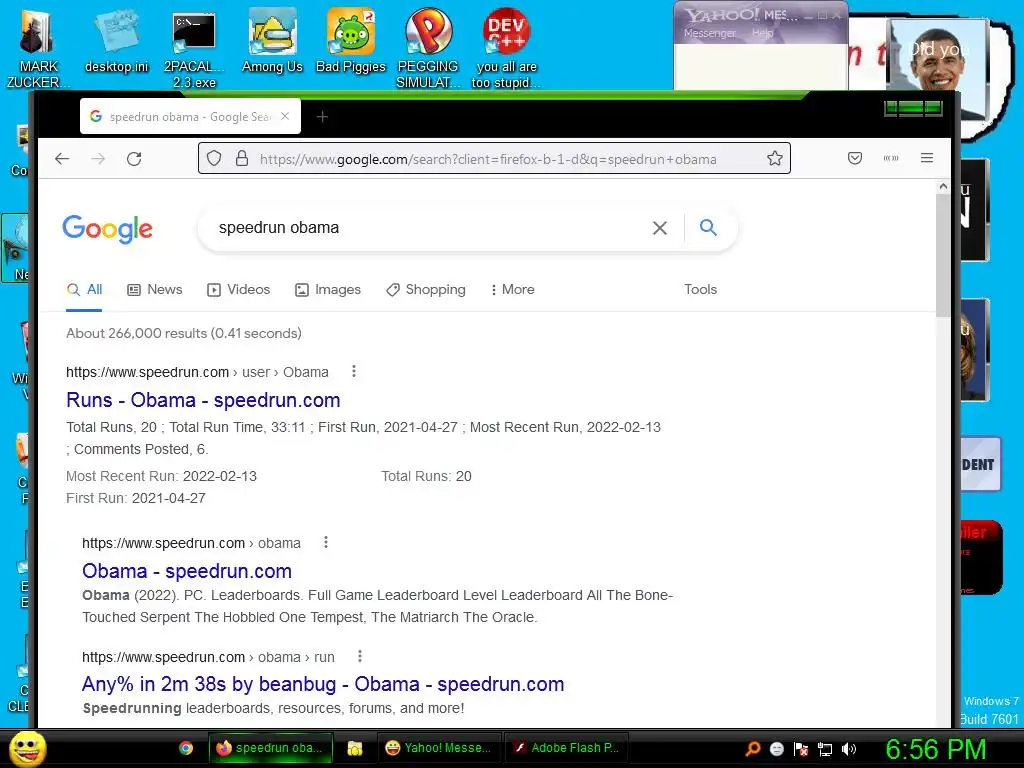The height and width of the screenshot is (768, 1024).
Task: Open the Runs - Obama - speedrun.com link
Action: tap(203, 400)
